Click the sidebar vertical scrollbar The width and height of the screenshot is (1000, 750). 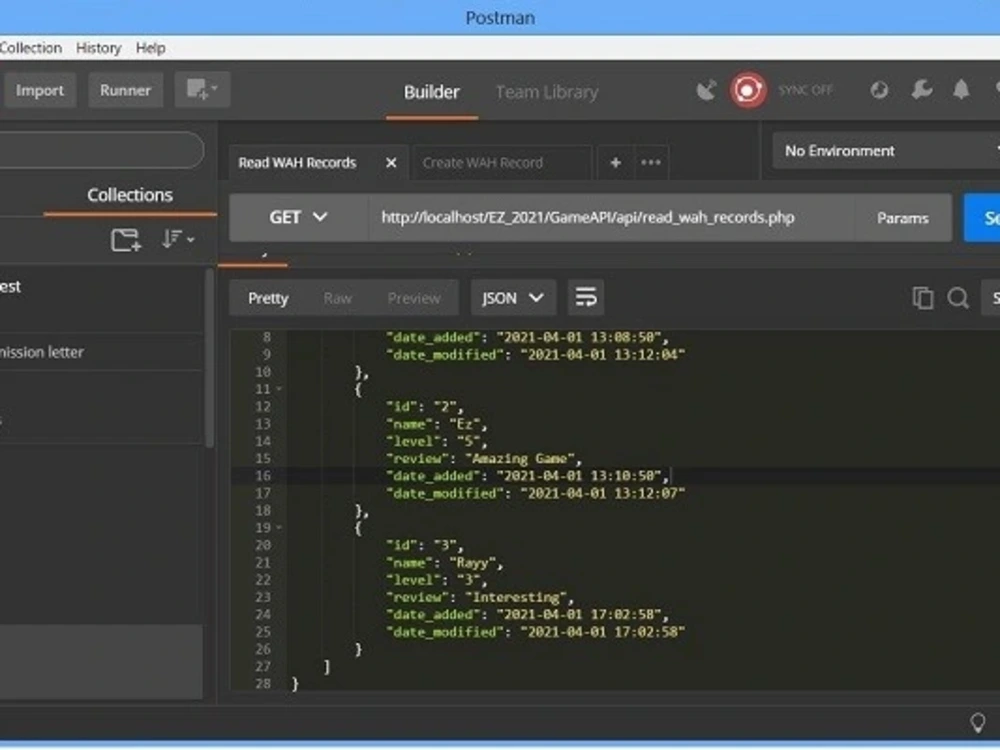(209, 357)
